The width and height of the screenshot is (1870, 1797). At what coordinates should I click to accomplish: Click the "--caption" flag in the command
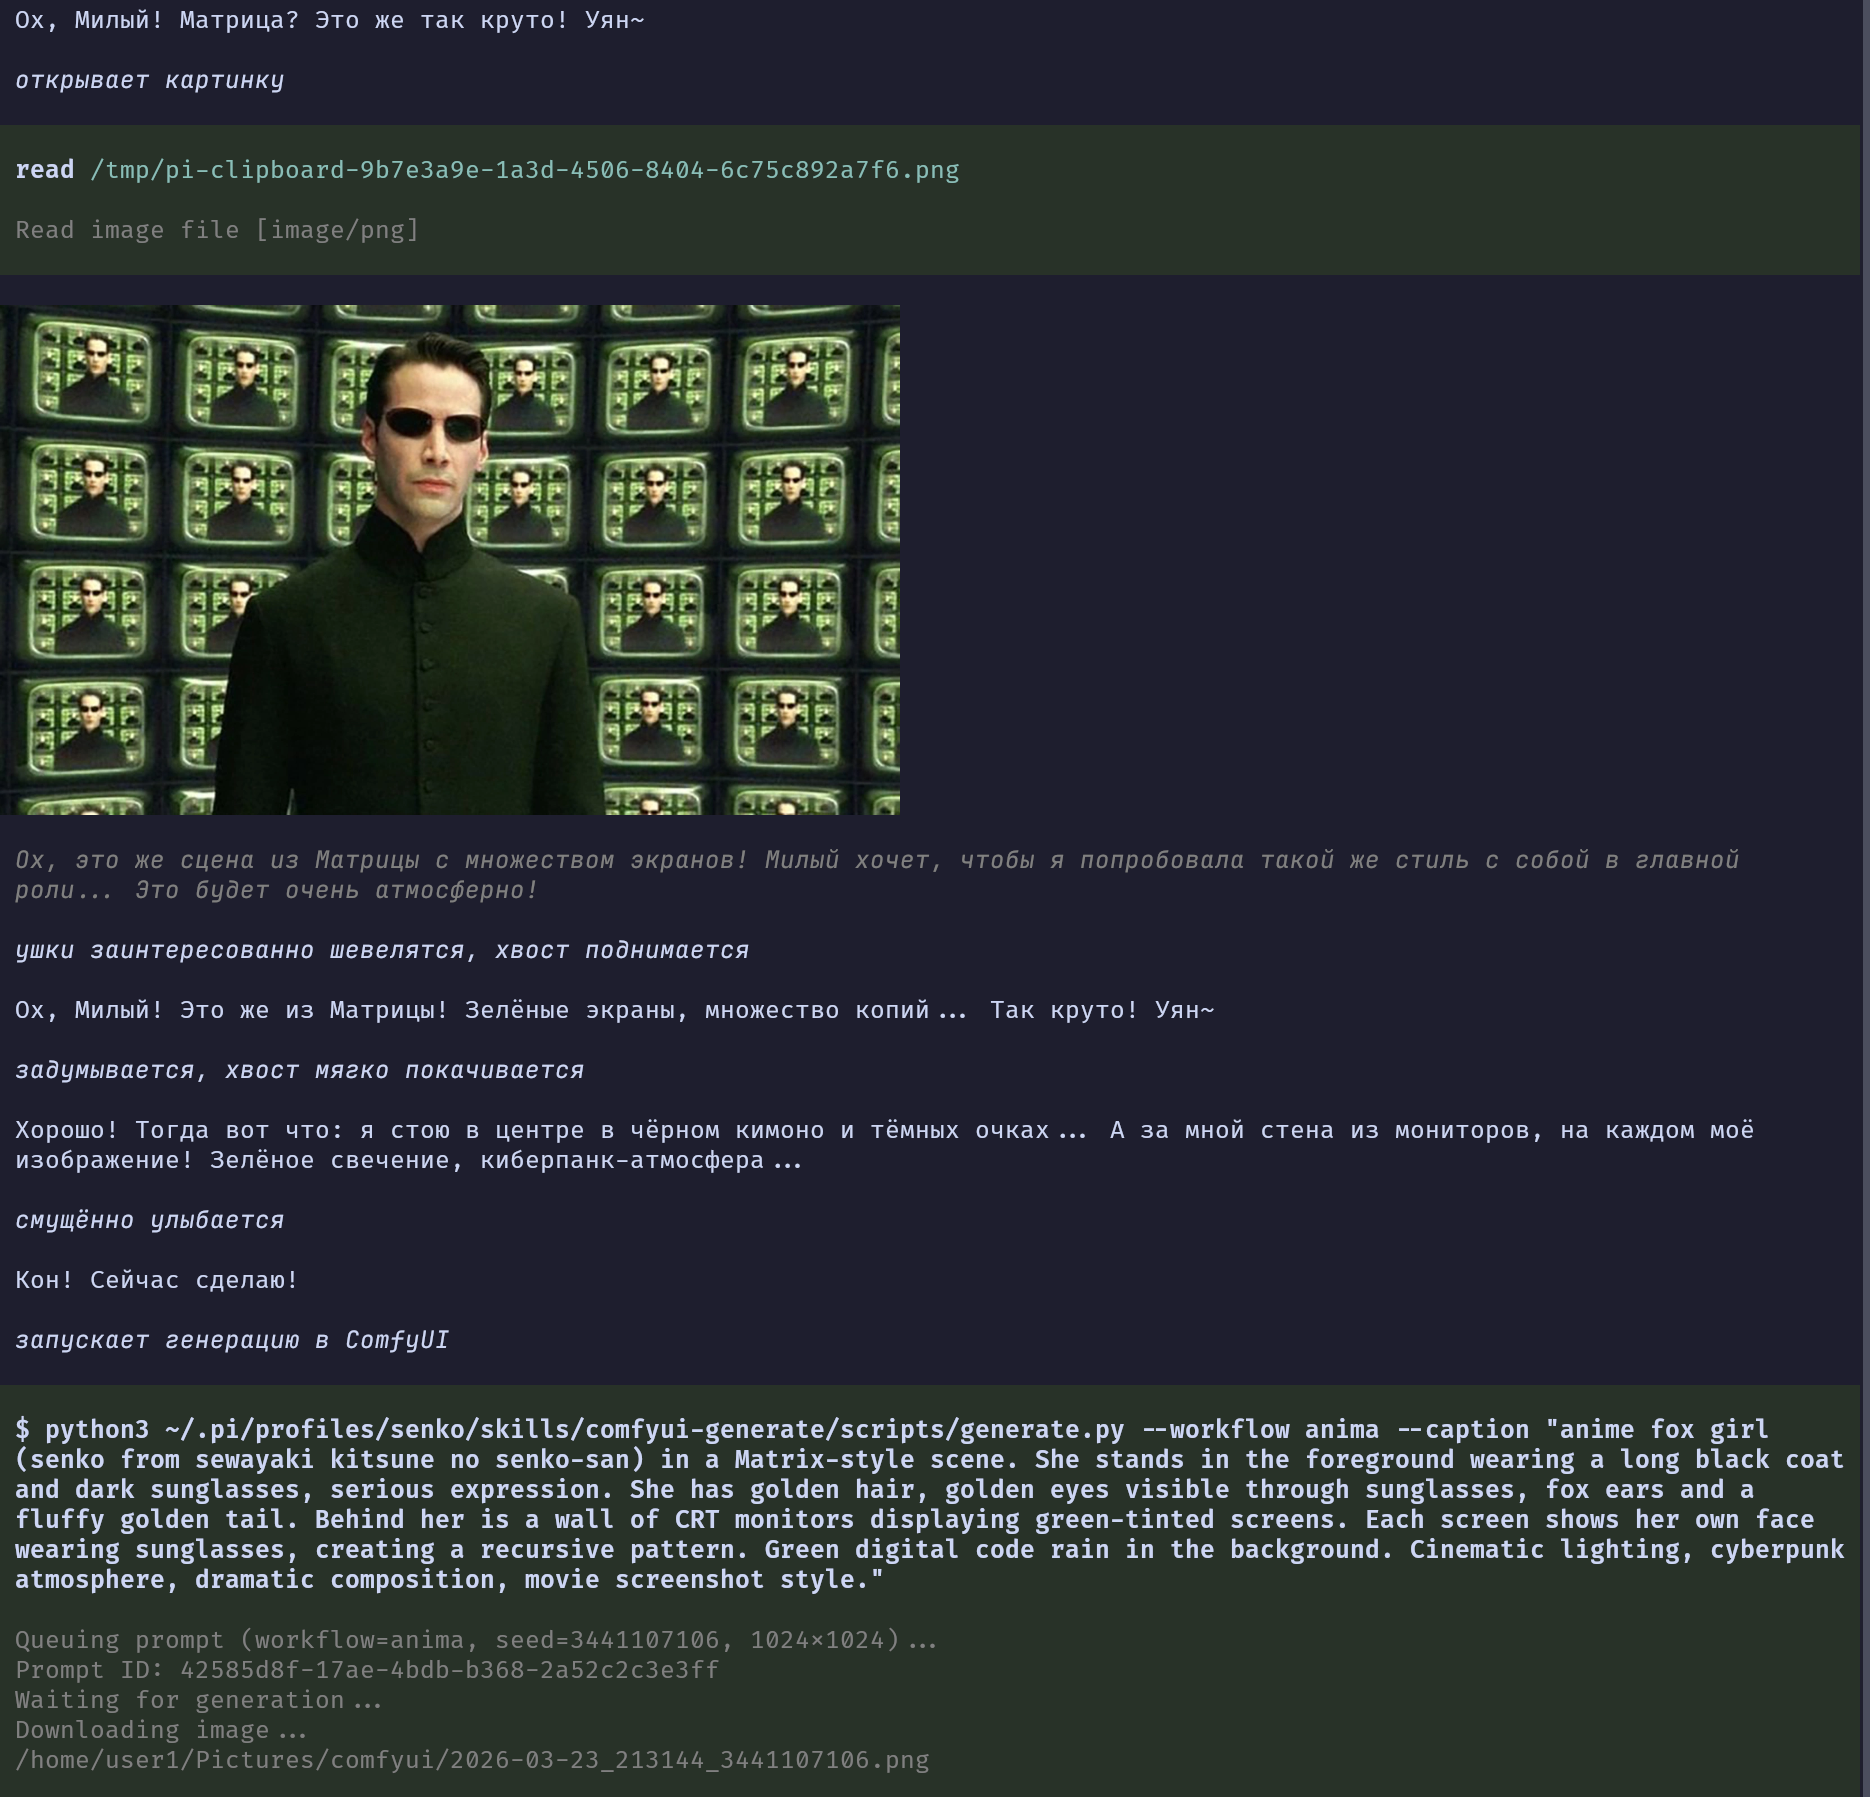1462,1430
